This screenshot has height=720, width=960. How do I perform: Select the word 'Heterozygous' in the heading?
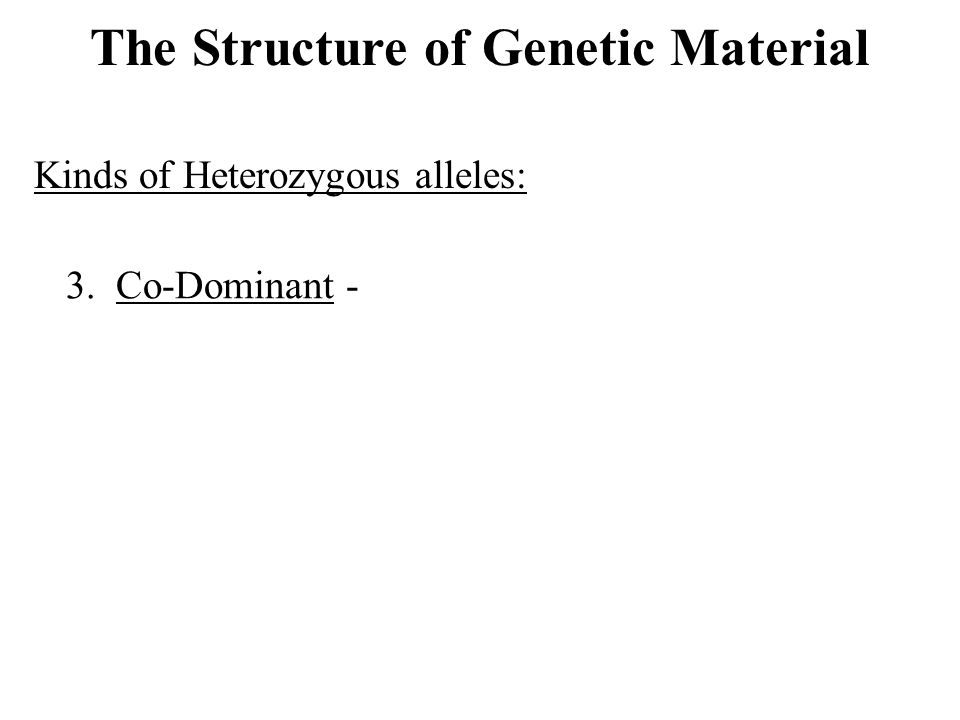coord(291,178)
